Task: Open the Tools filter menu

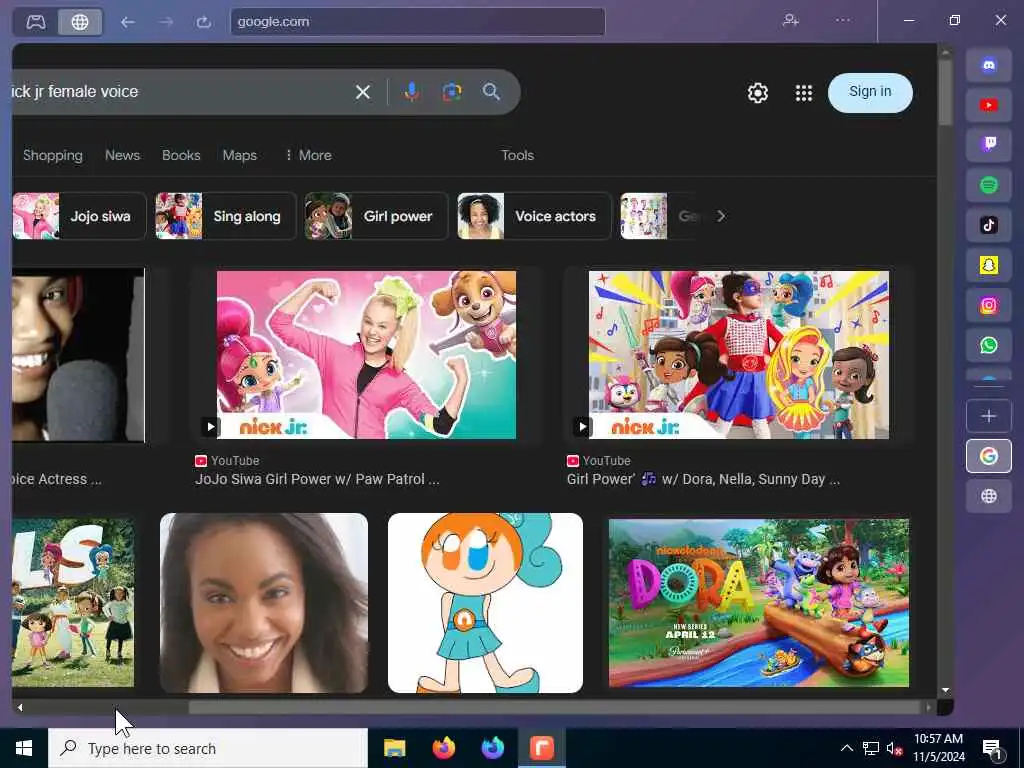Action: pos(517,155)
